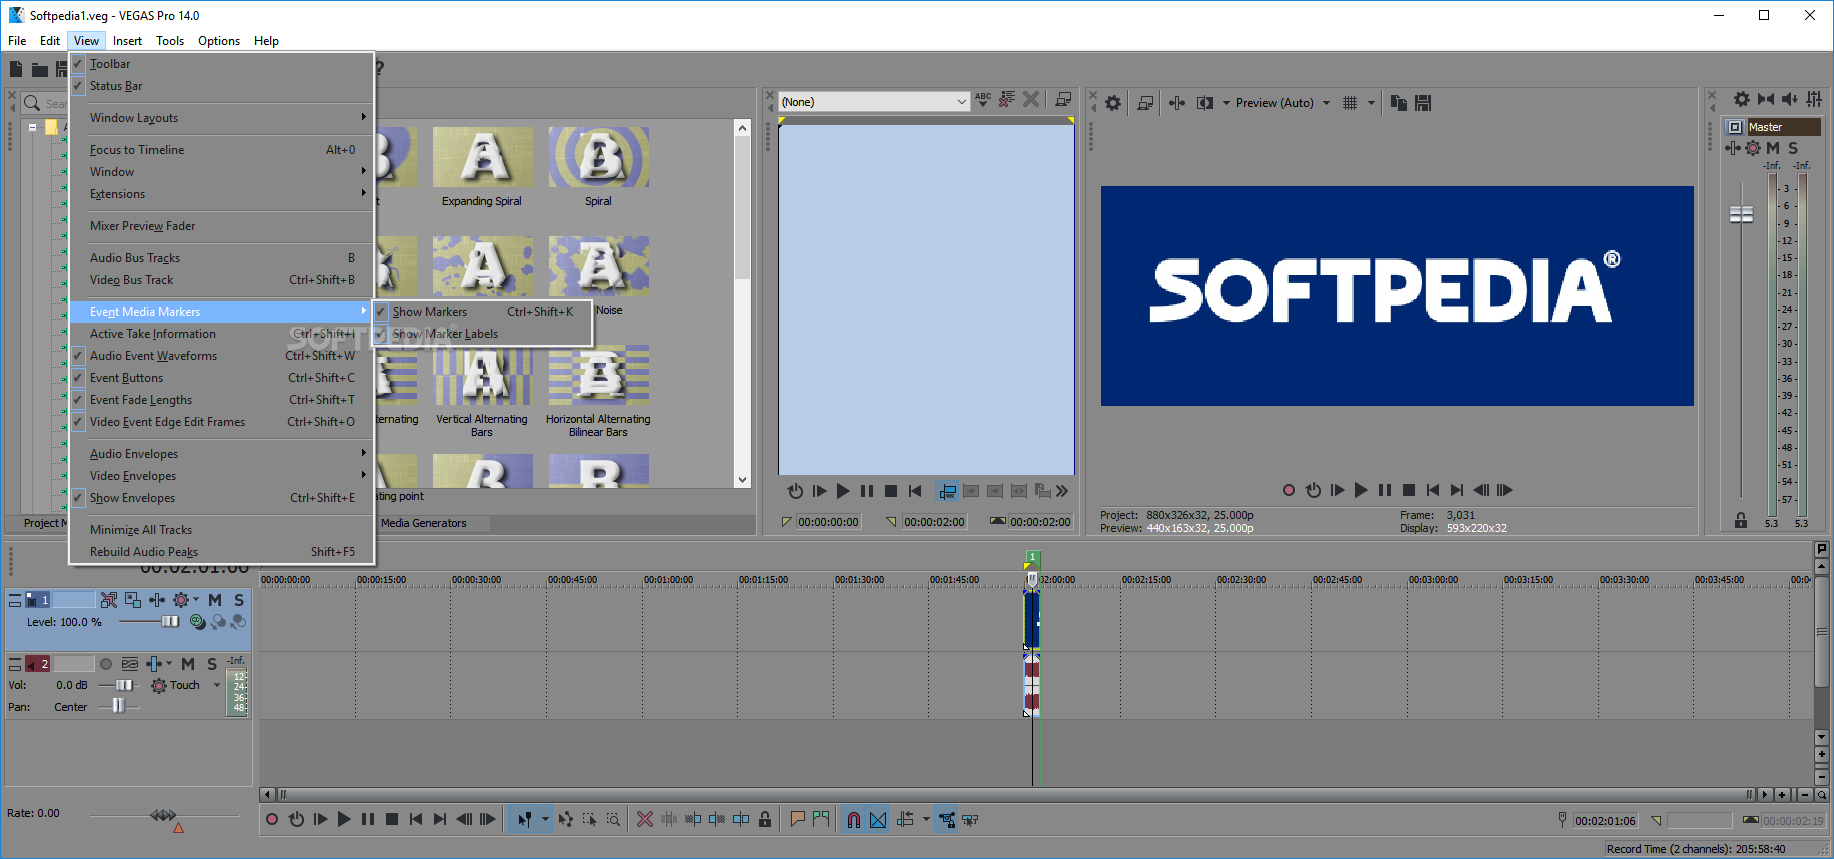This screenshot has width=1834, height=859.
Task: Open the Normal Edit Tool dropdown arrow
Action: 545,819
